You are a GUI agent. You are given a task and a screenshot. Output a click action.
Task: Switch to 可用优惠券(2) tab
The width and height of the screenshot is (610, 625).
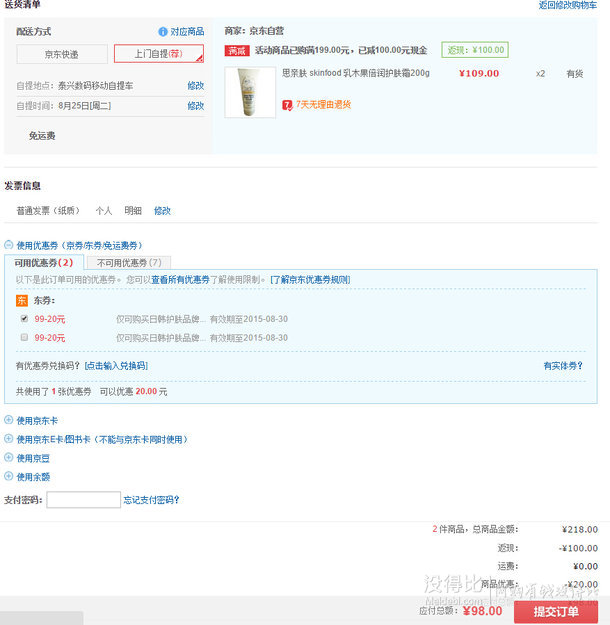tap(44, 262)
